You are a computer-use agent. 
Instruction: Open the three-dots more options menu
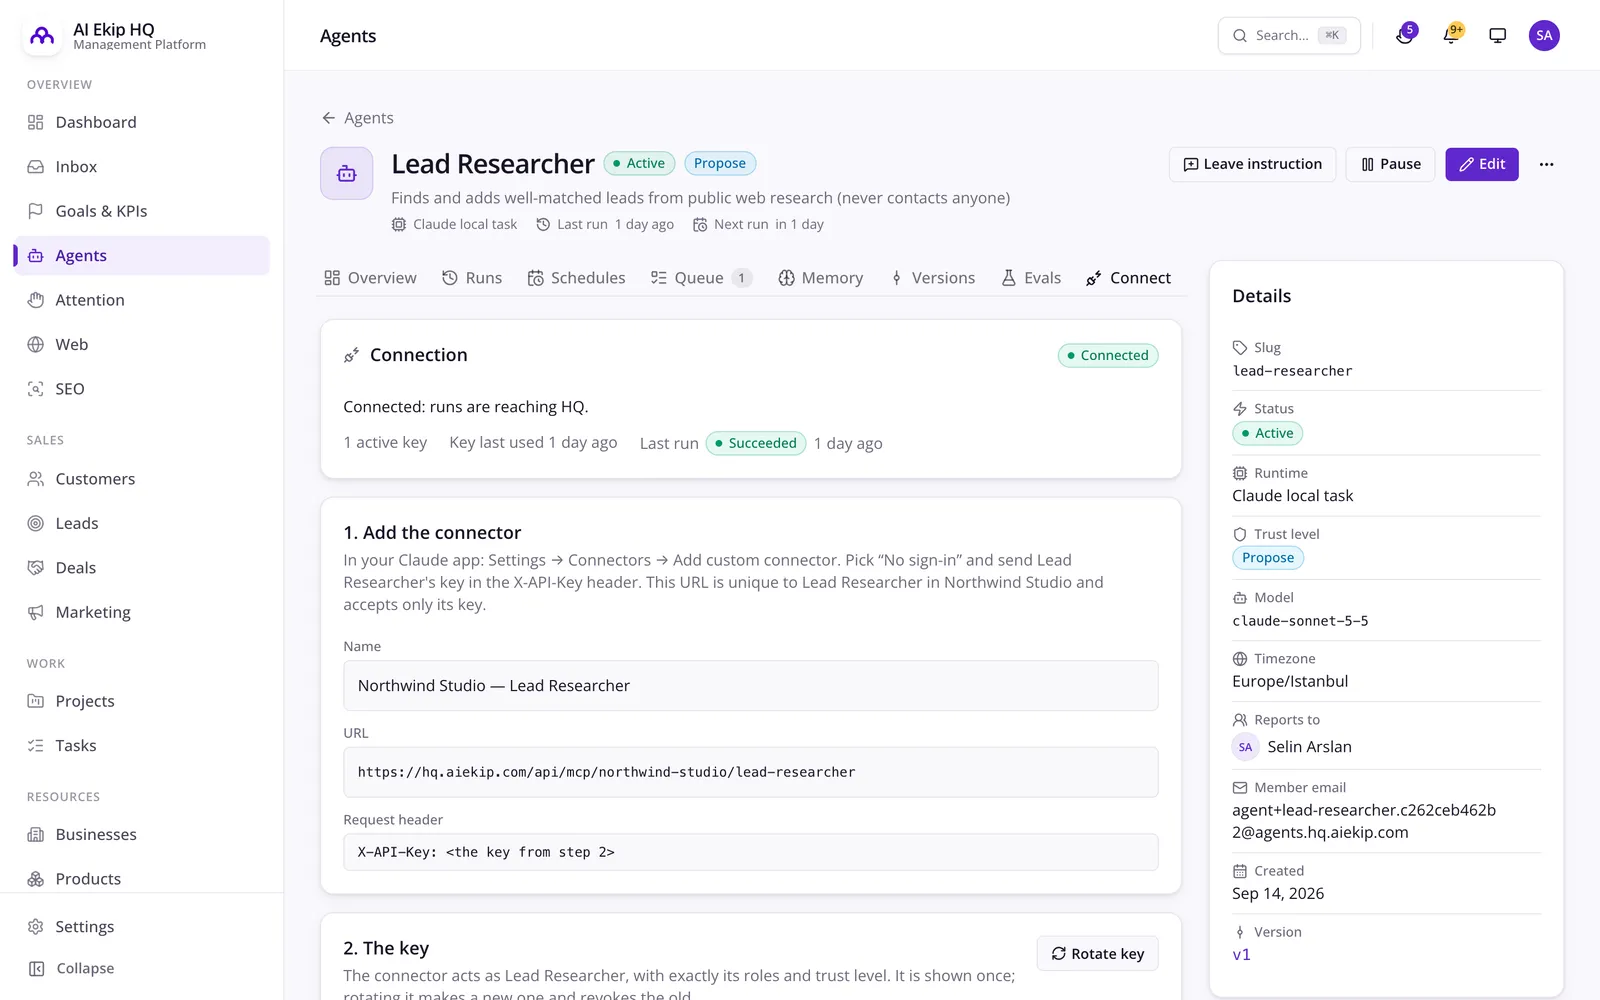1546,164
